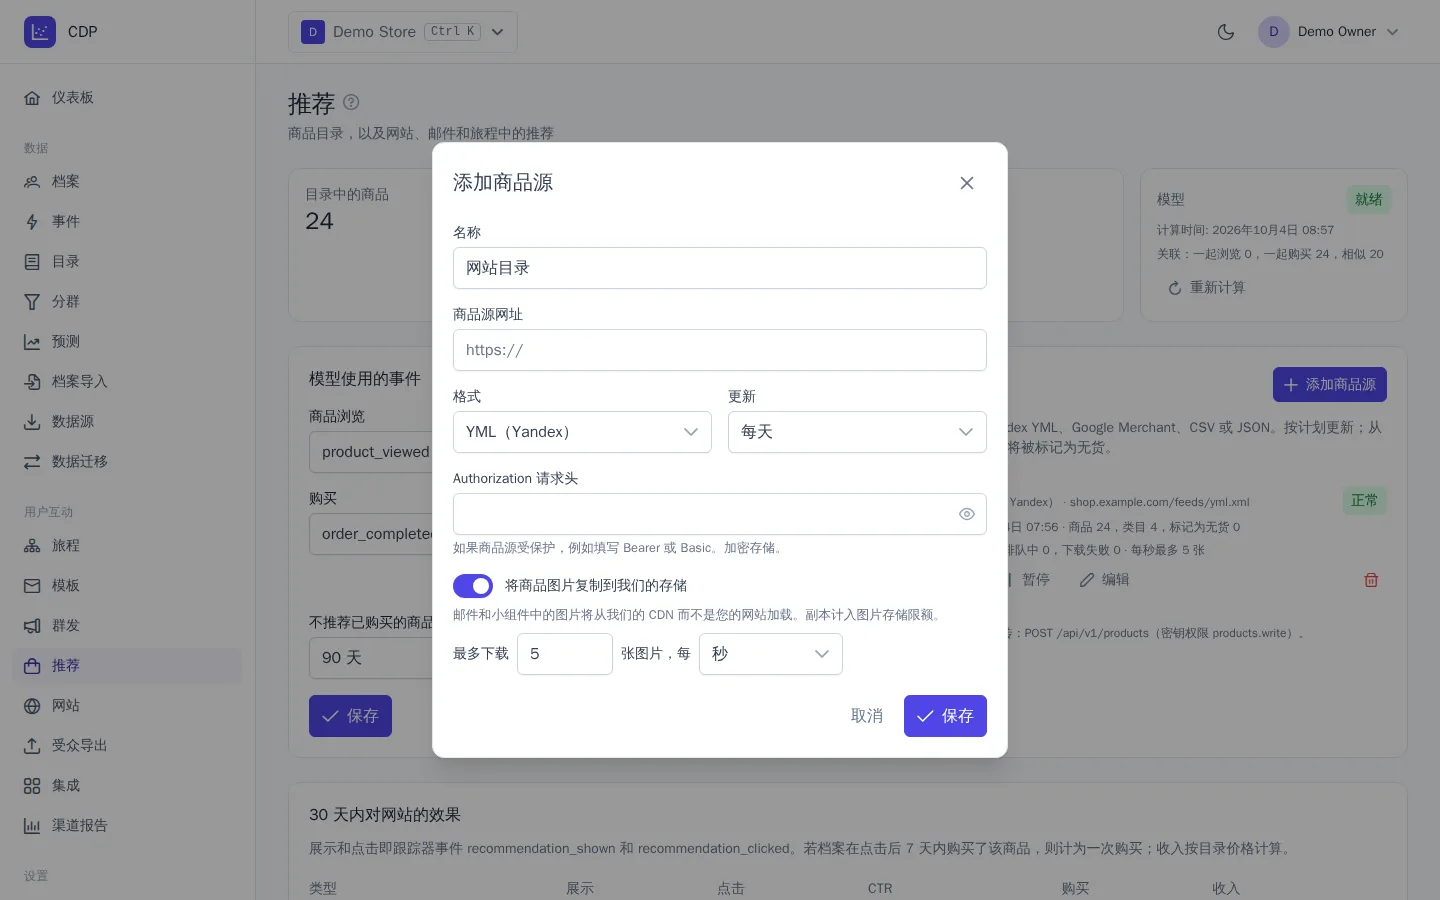The image size is (1440, 900).
Task: Click the 重新计算 refresh icon
Action: 1175,288
